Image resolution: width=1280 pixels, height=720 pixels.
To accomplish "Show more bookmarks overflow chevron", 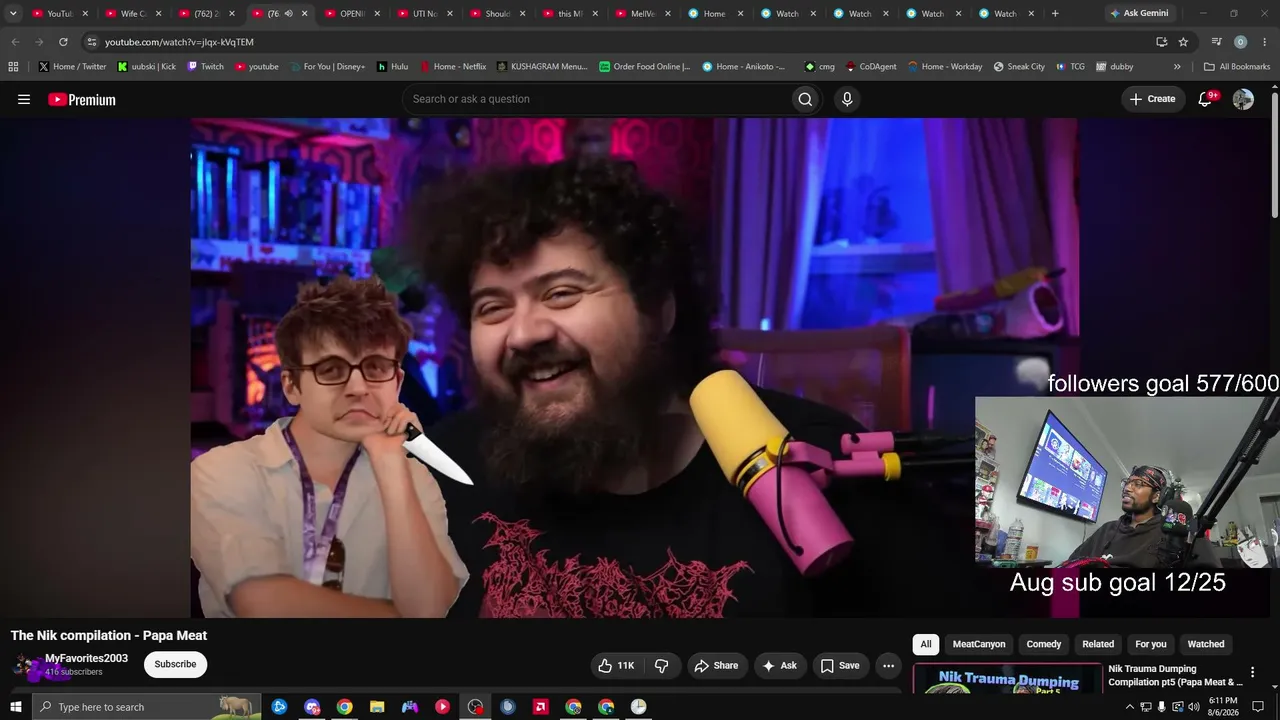I will pyautogui.click(x=1177, y=67).
